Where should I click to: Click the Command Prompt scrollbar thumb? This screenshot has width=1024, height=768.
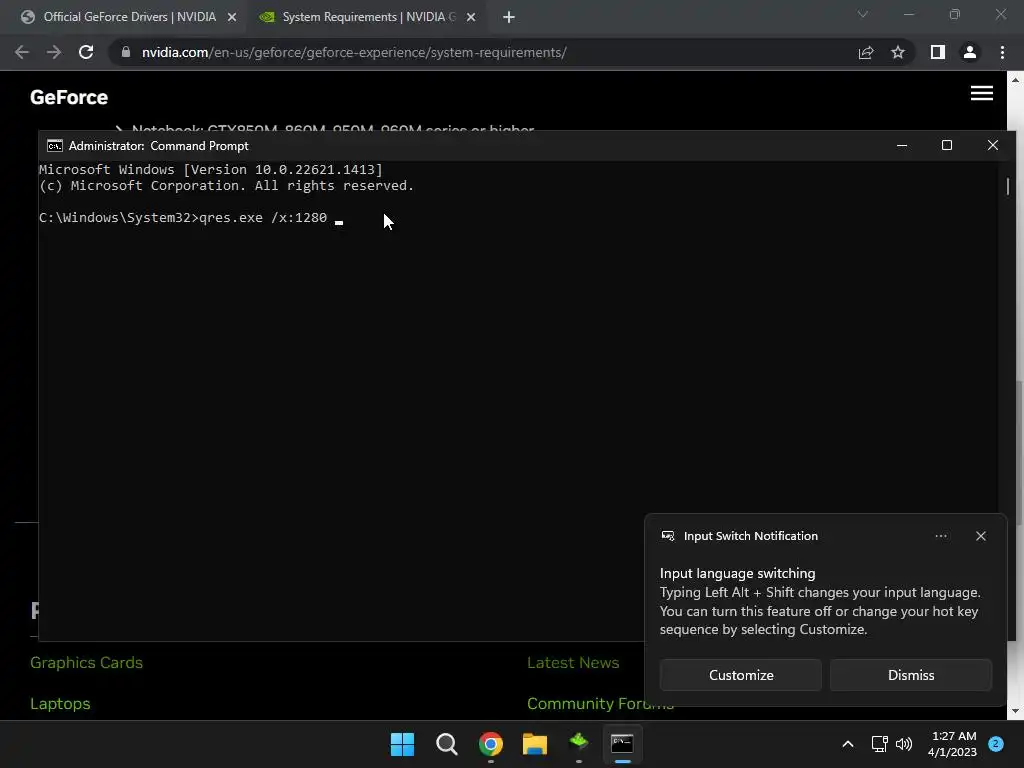1008,187
